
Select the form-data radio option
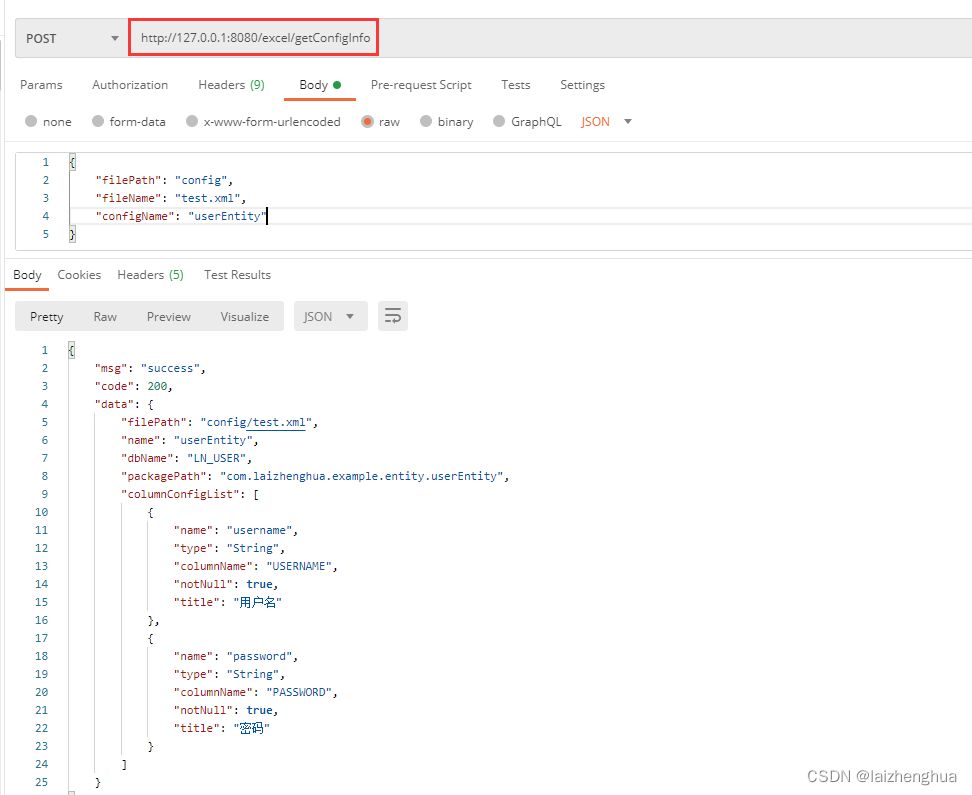(98, 122)
